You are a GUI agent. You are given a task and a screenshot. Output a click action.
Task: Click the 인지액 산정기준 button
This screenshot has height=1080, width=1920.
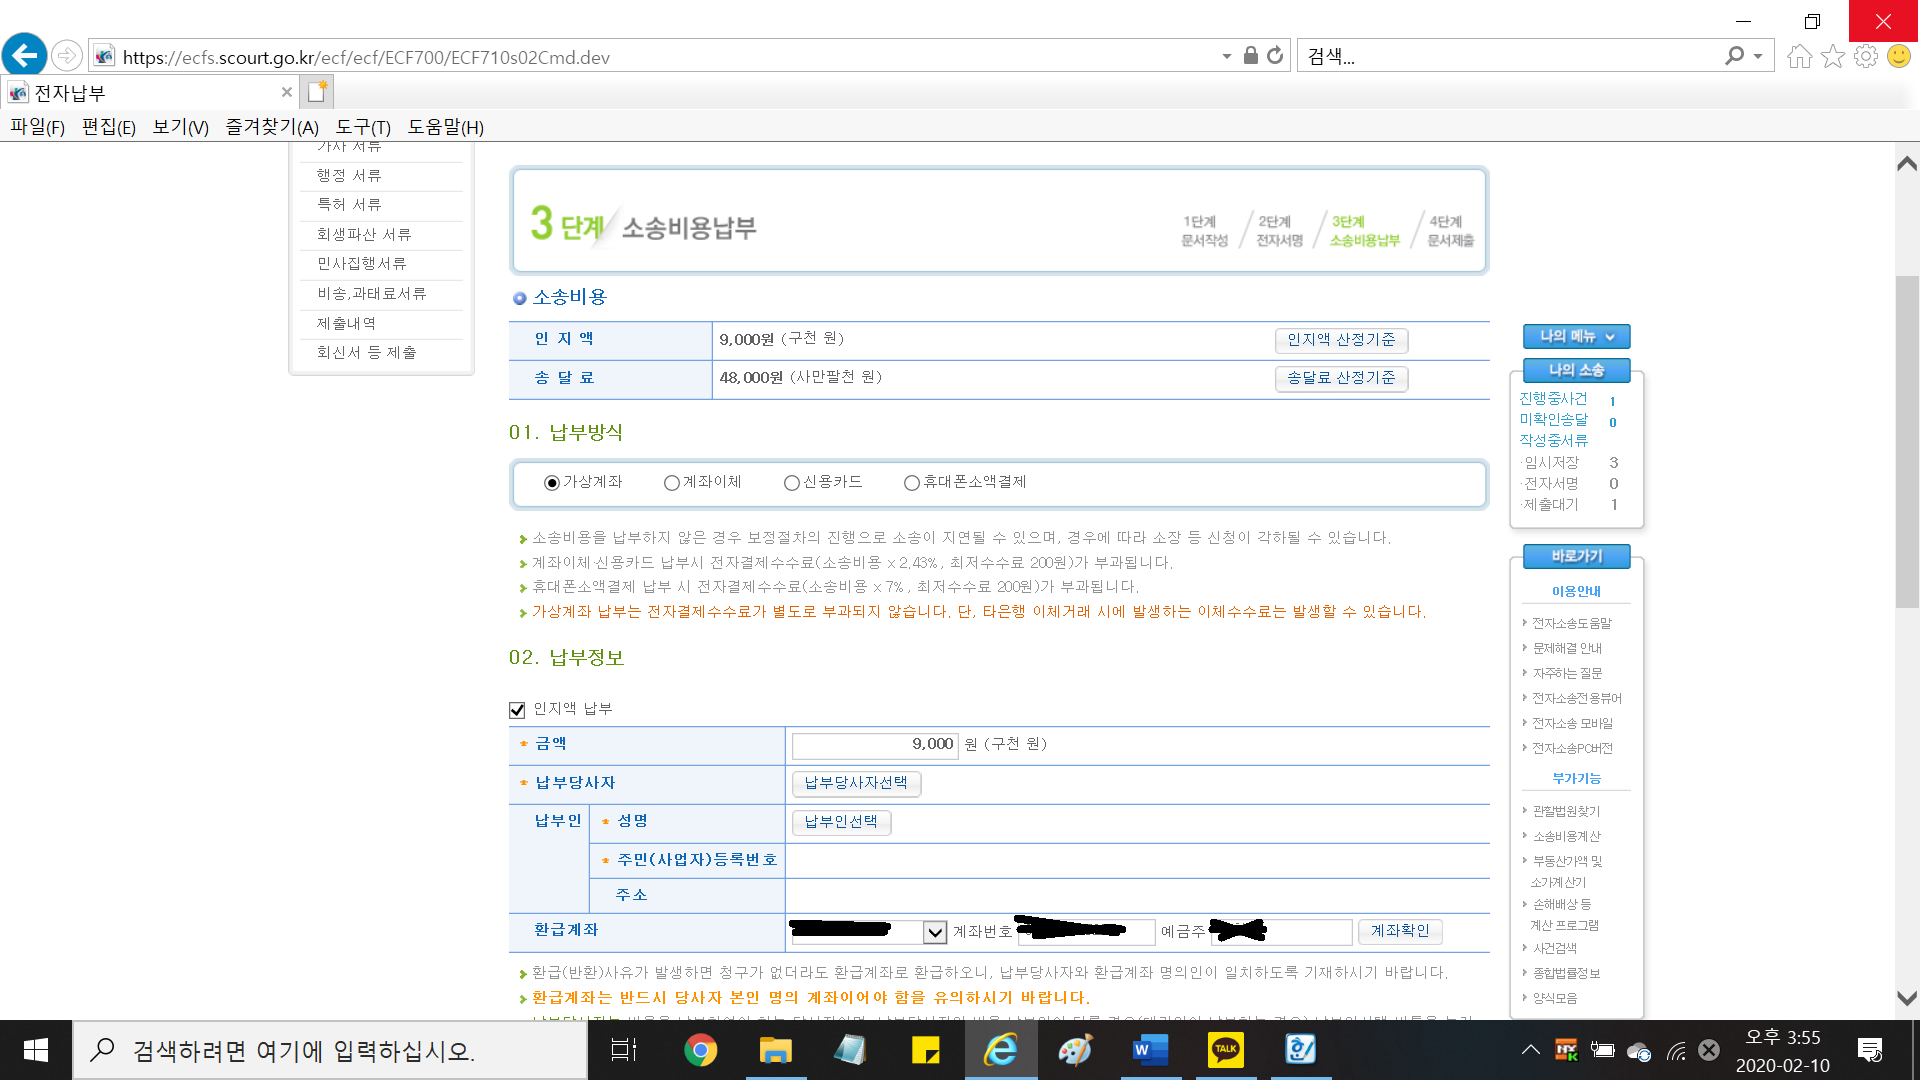(x=1341, y=340)
